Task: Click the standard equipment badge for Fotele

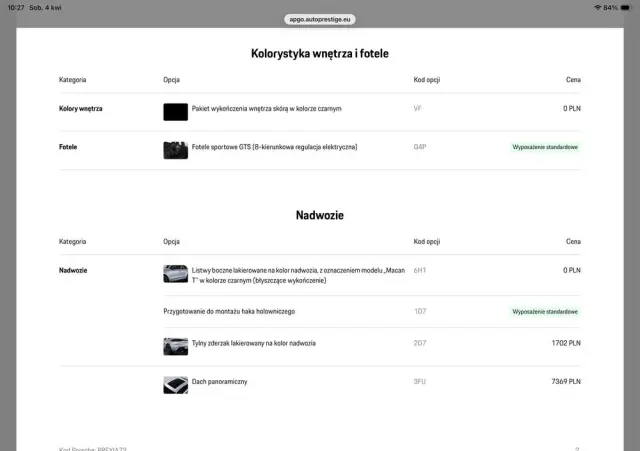Action: 544,147
